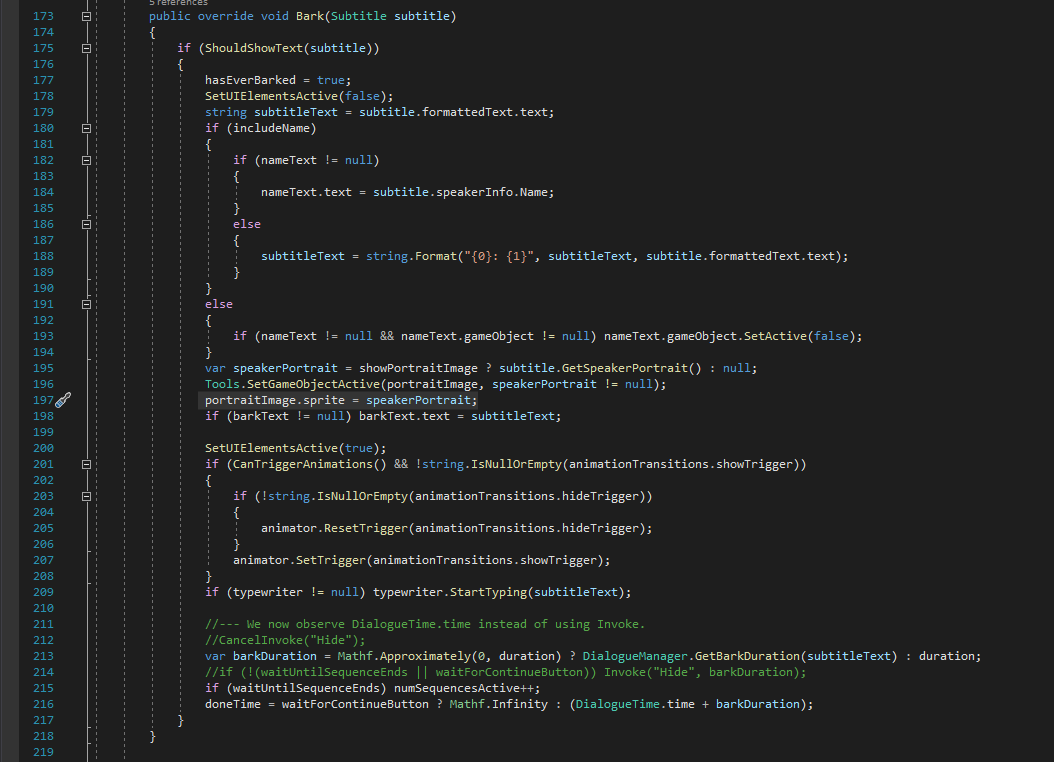The height and width of the screenshot is (762, 1054).
Task: Click barkText.text on line 198
Action: [x=404, y=417]
